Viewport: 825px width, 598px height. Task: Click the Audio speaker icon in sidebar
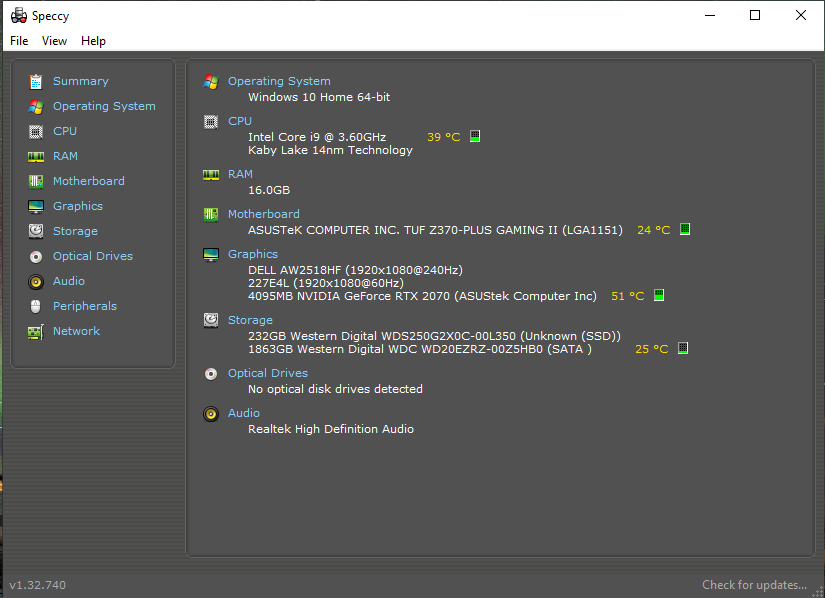36,282
